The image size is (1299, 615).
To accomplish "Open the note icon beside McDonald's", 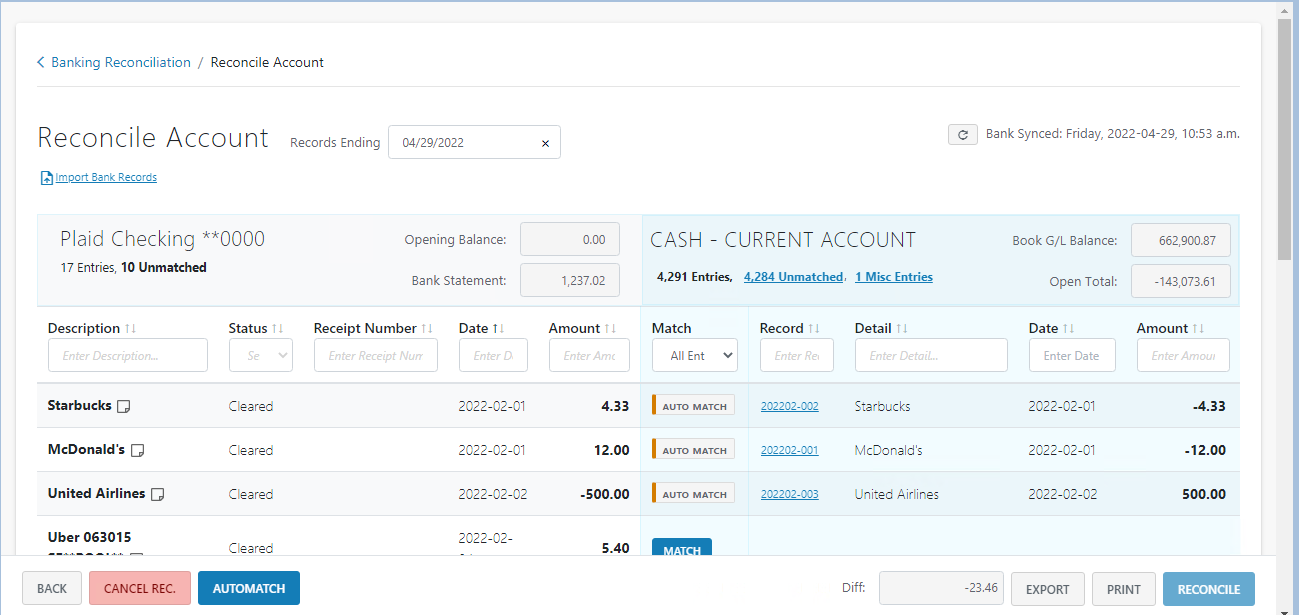I will click(x=137, y=449).
